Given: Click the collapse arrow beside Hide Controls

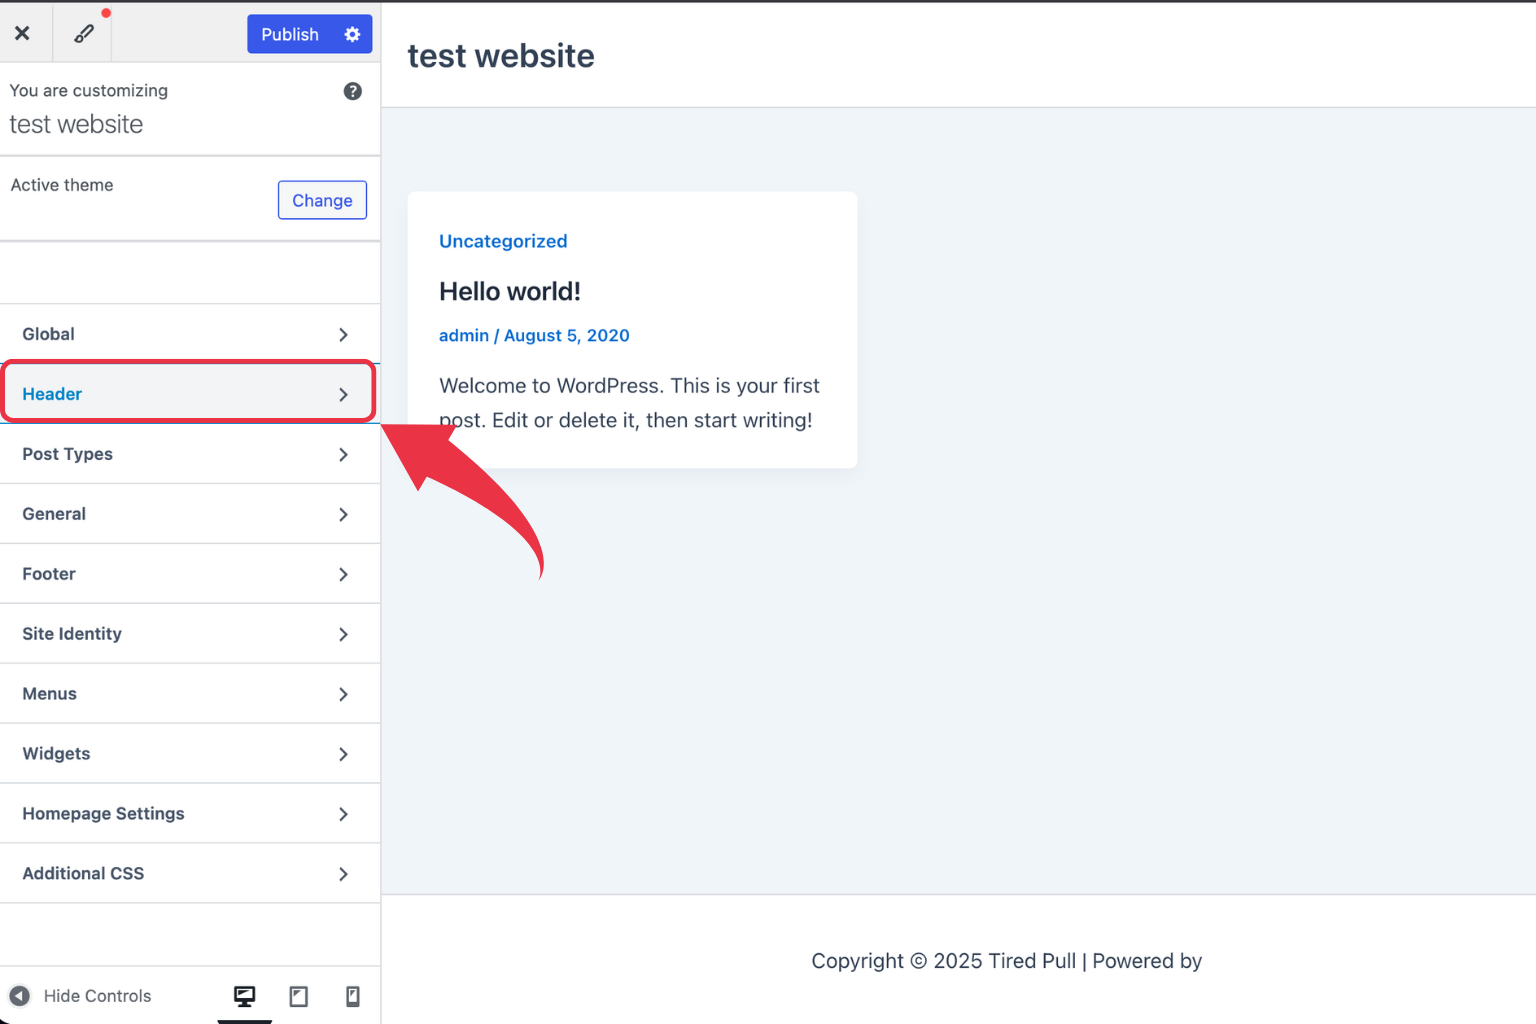Looking at the screenshot, I should 19,996.
